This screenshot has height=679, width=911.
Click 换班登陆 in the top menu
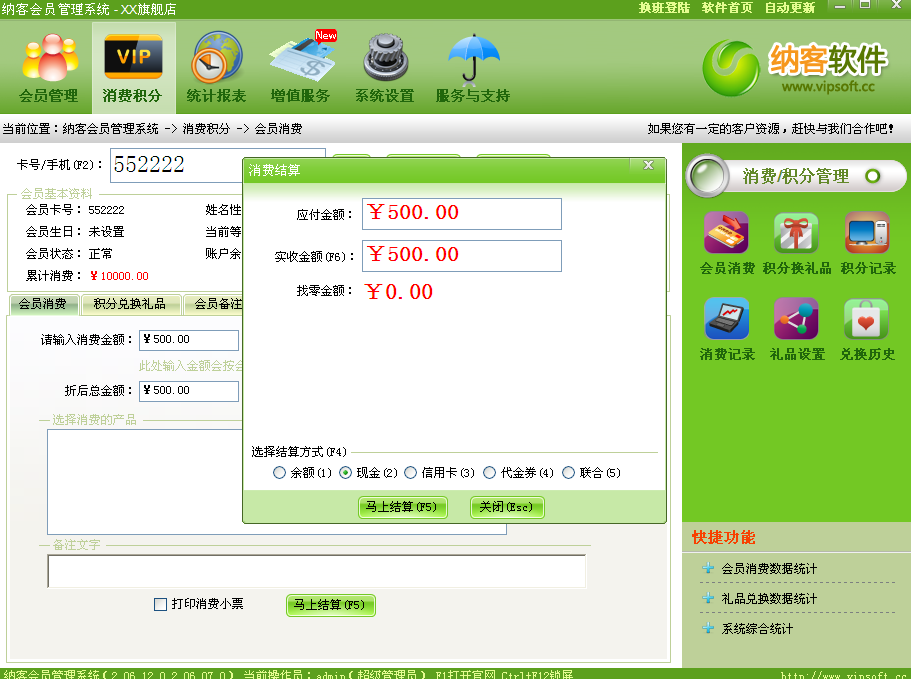(x=664, y=8)
